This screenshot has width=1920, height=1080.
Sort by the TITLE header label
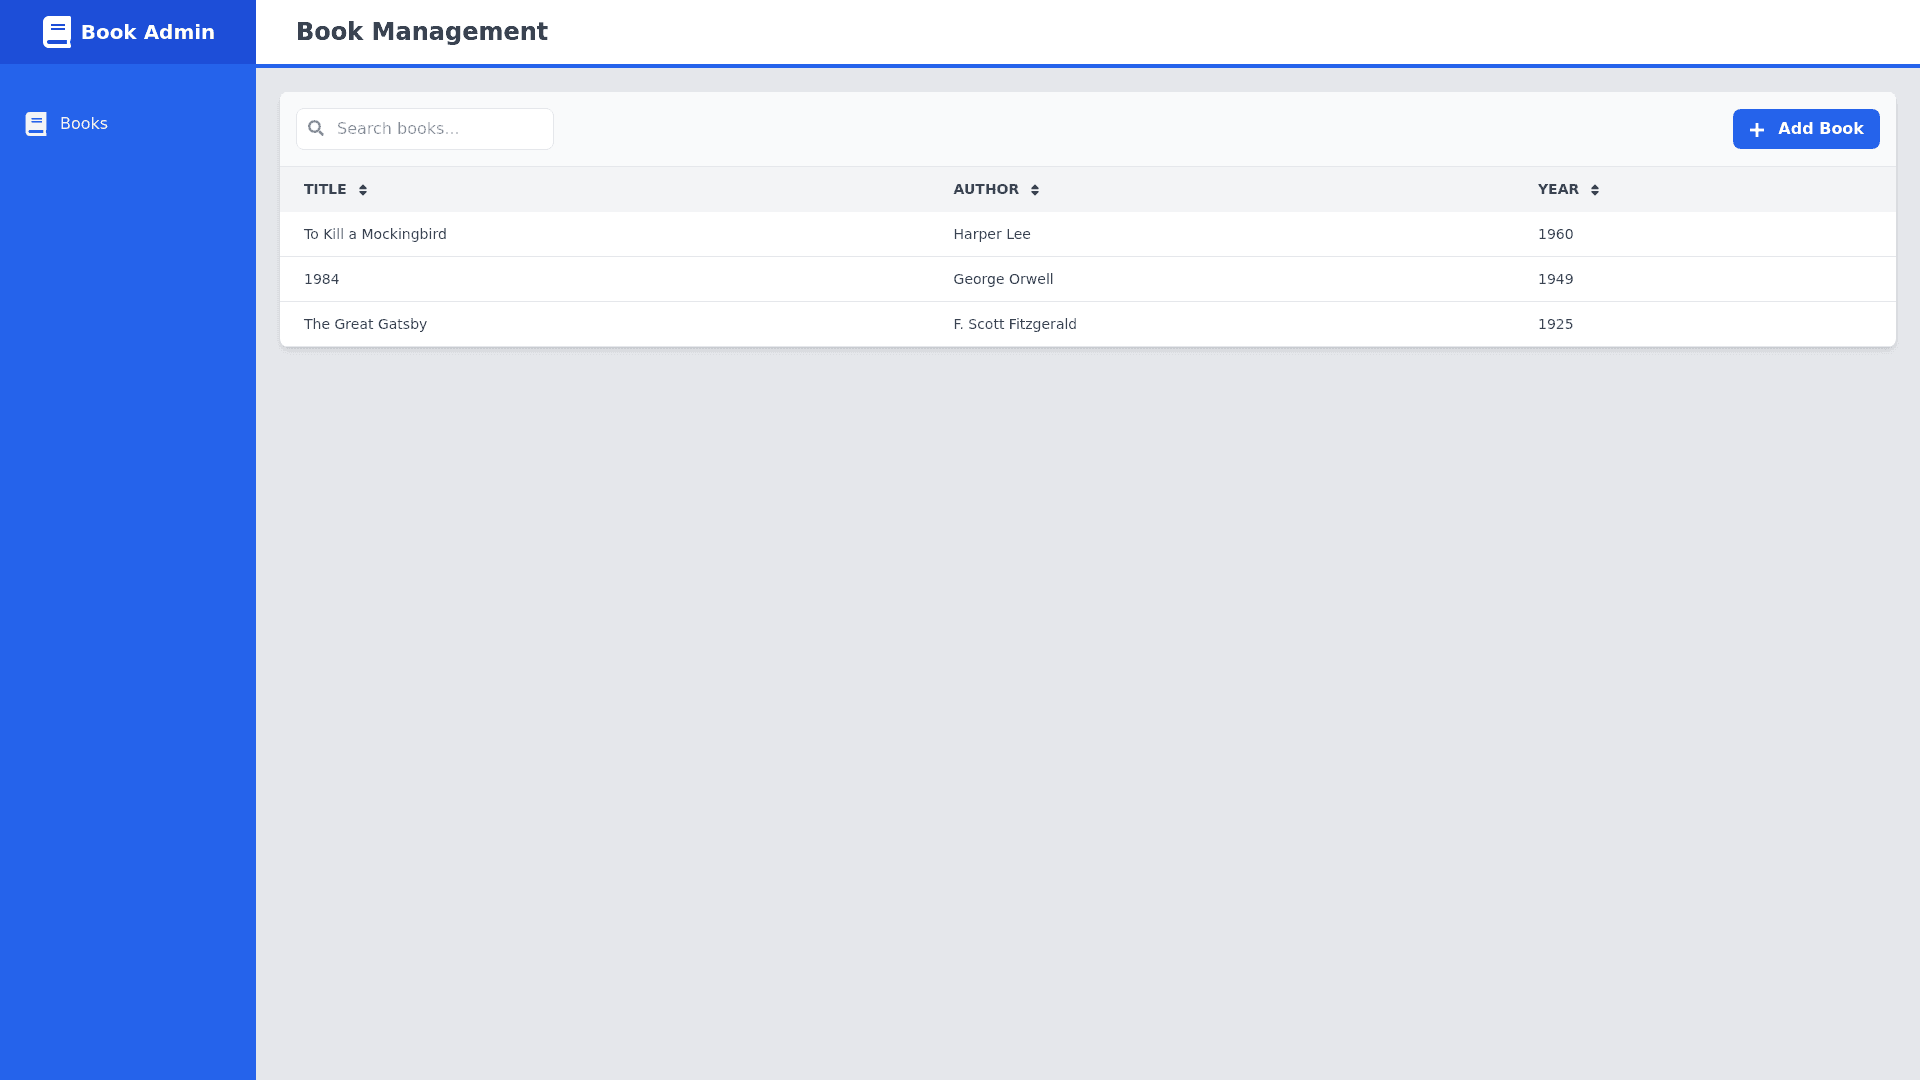325,189
